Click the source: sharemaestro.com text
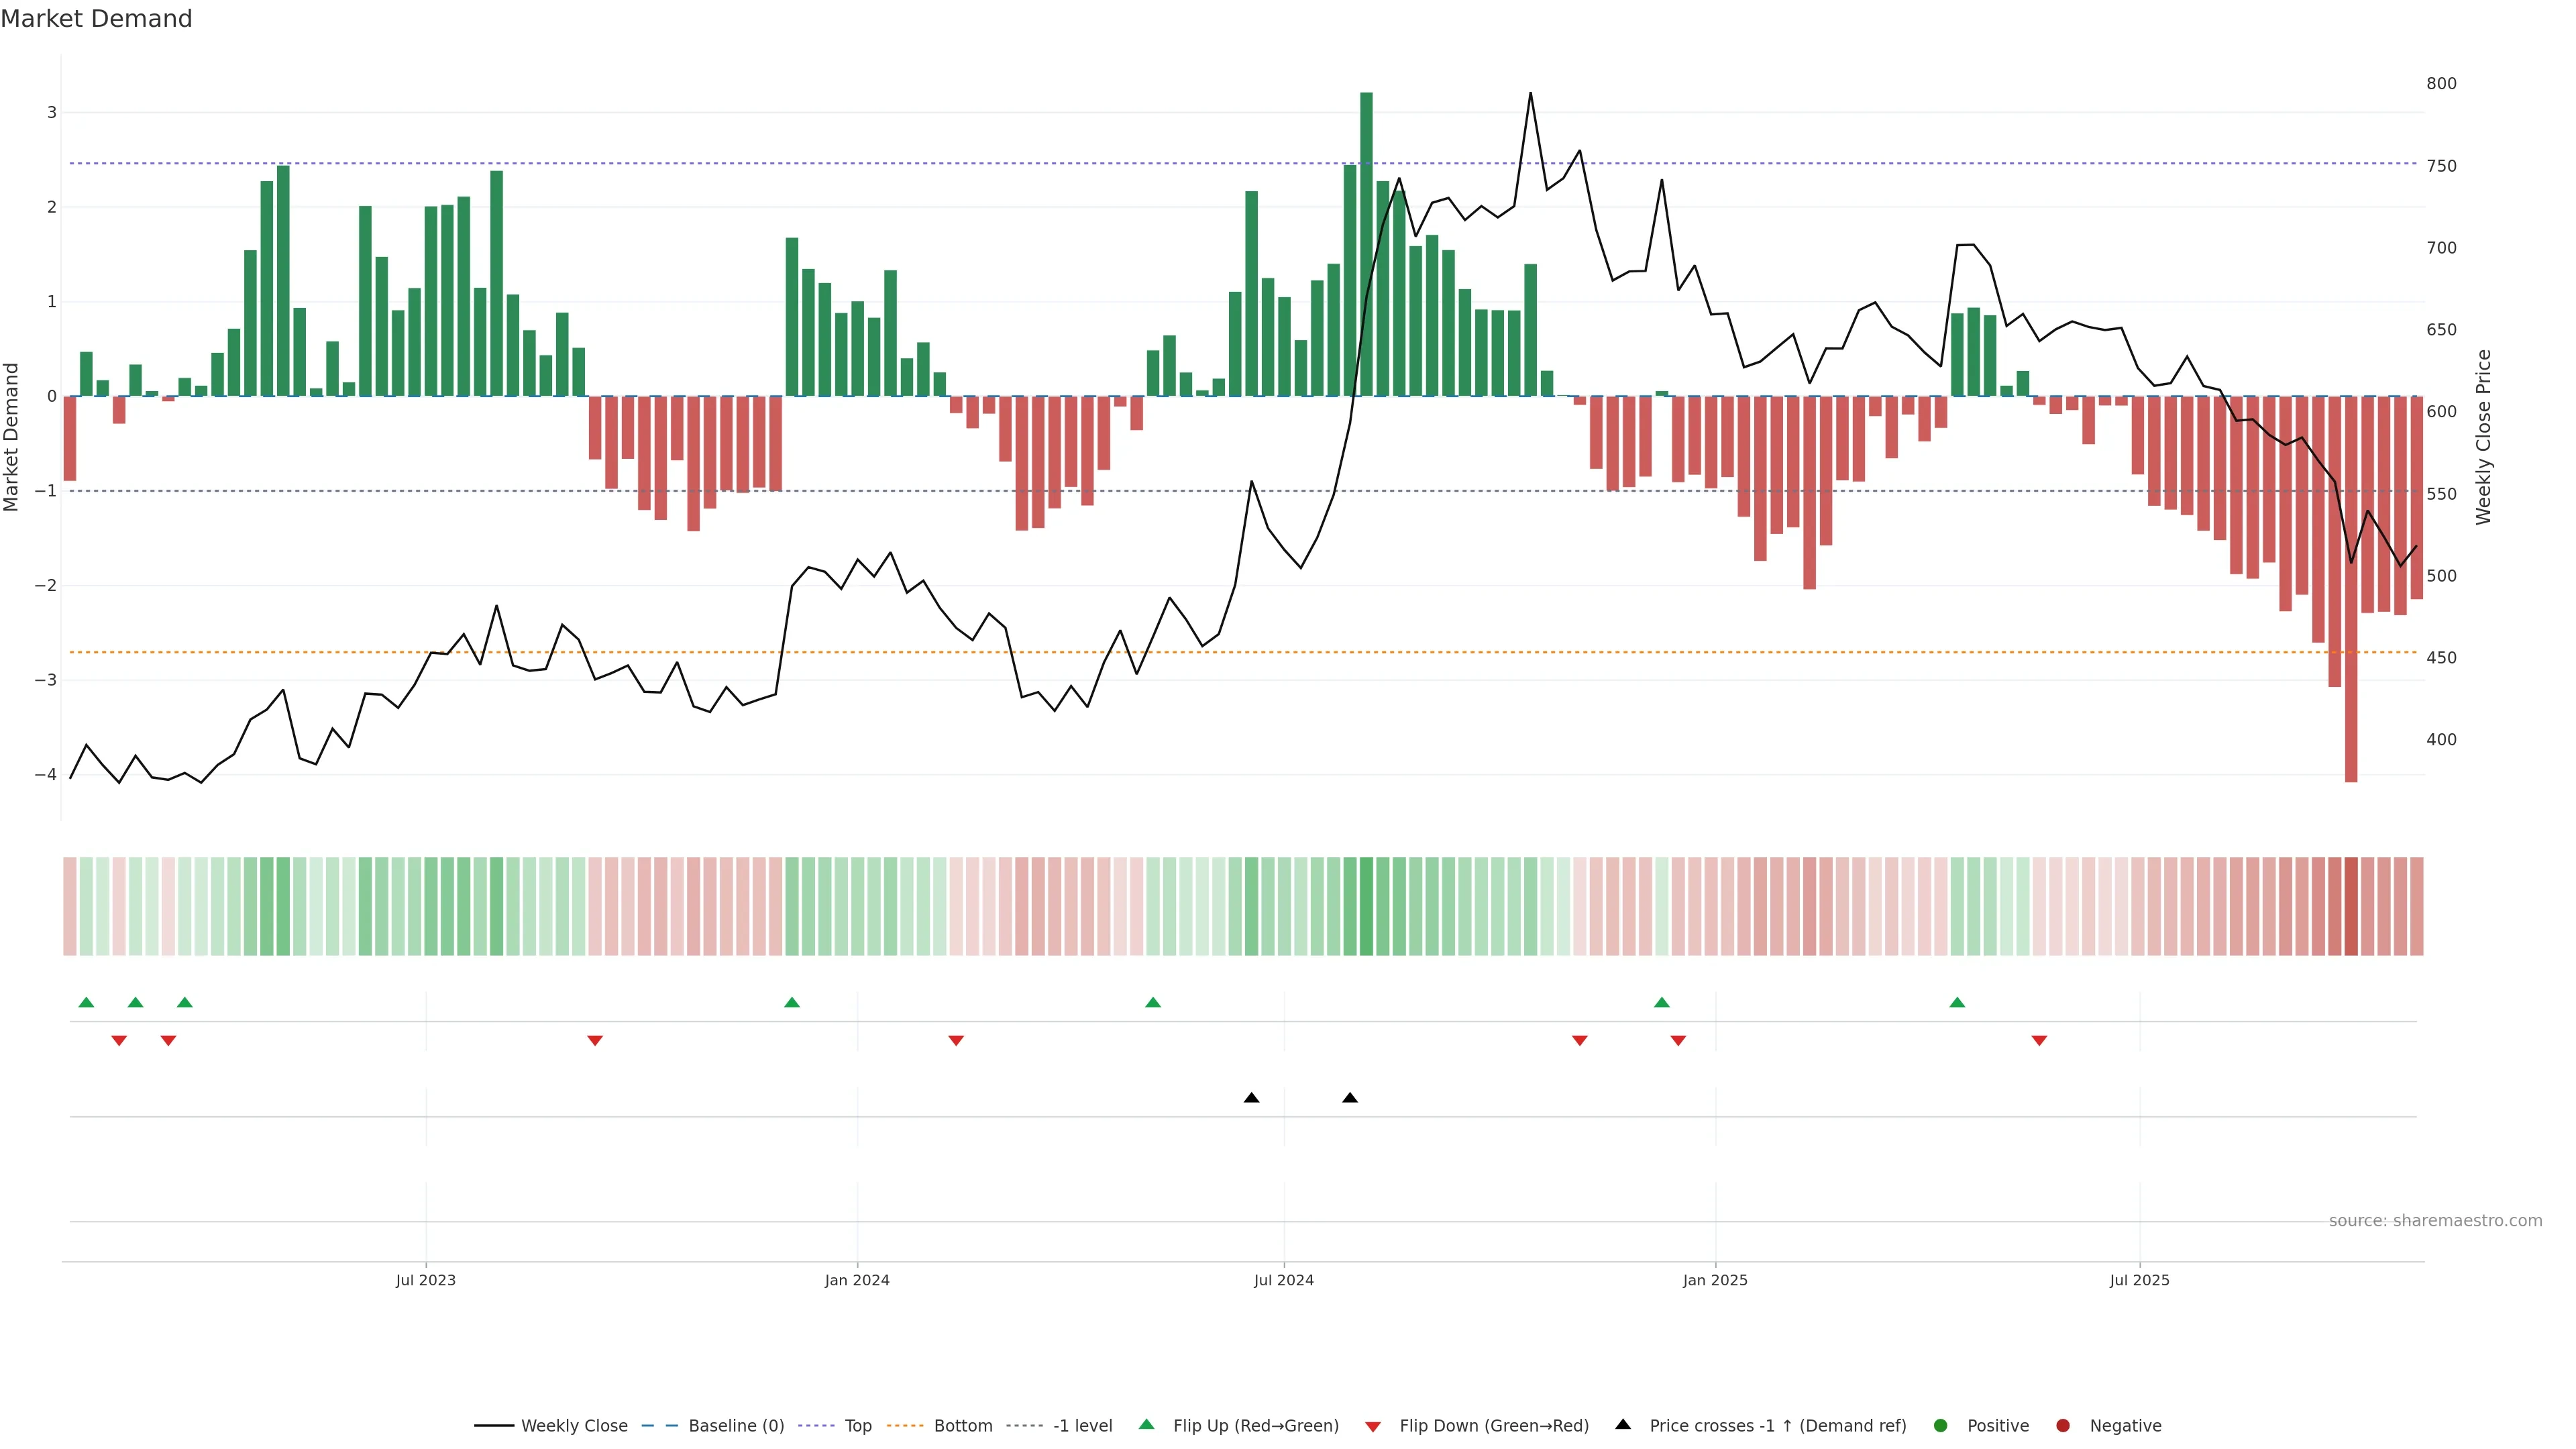Screen dimensions: 2576x1449 2435,1221
